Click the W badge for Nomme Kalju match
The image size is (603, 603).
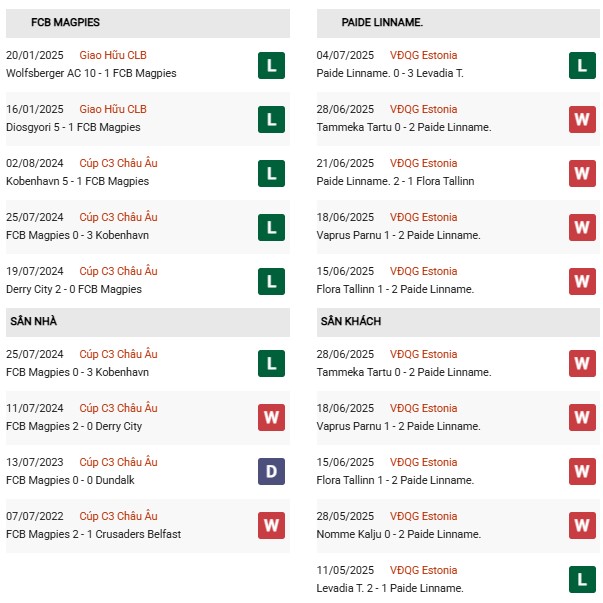[x=582, y=525]
